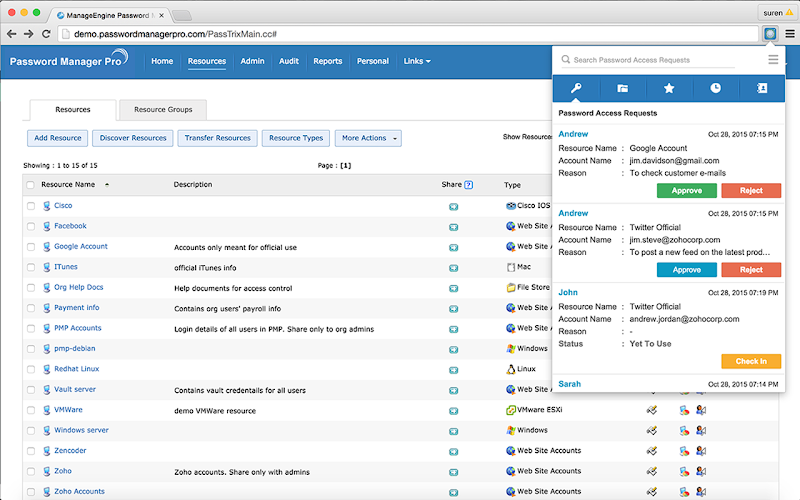Switch to the Resource Groups tab

(163, 110)
